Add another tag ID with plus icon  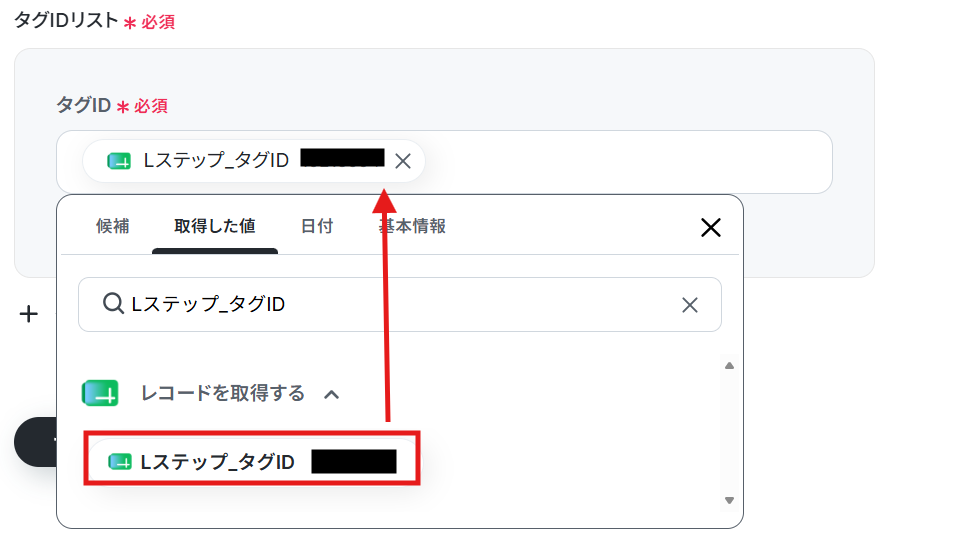click(29, 314)
